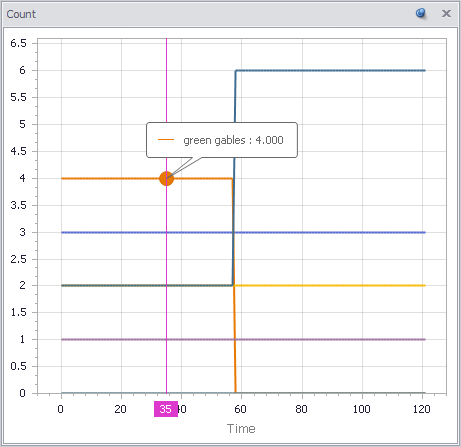This screenshot has height=447, width=461.
Task: Select the blue series line at 3
Action: 243,232
